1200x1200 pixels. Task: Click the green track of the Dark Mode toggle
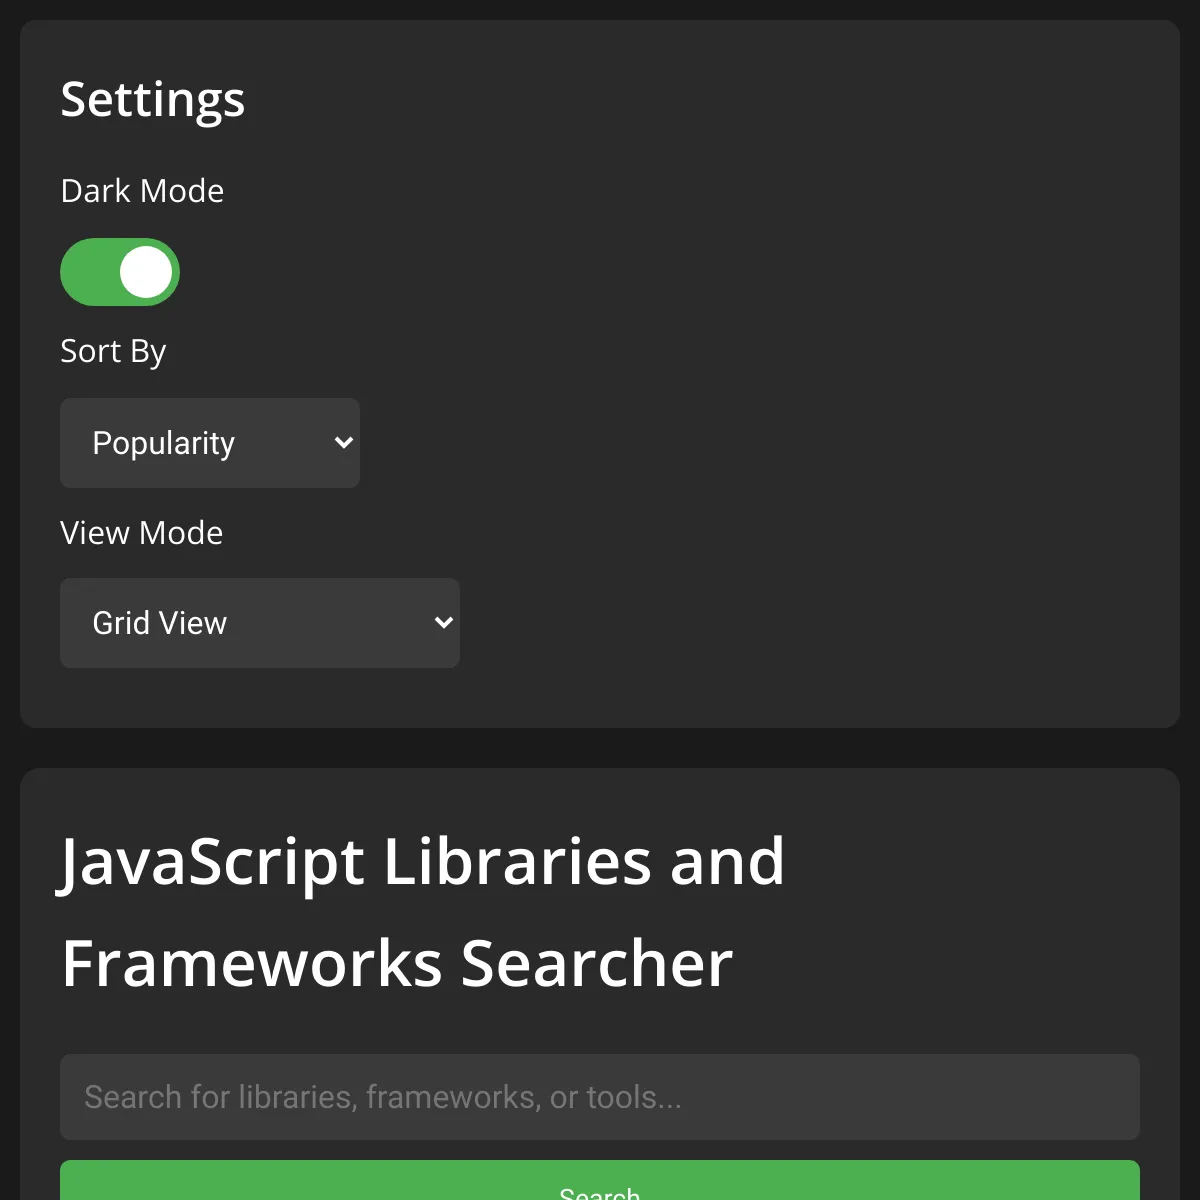[x=88, y=272]
